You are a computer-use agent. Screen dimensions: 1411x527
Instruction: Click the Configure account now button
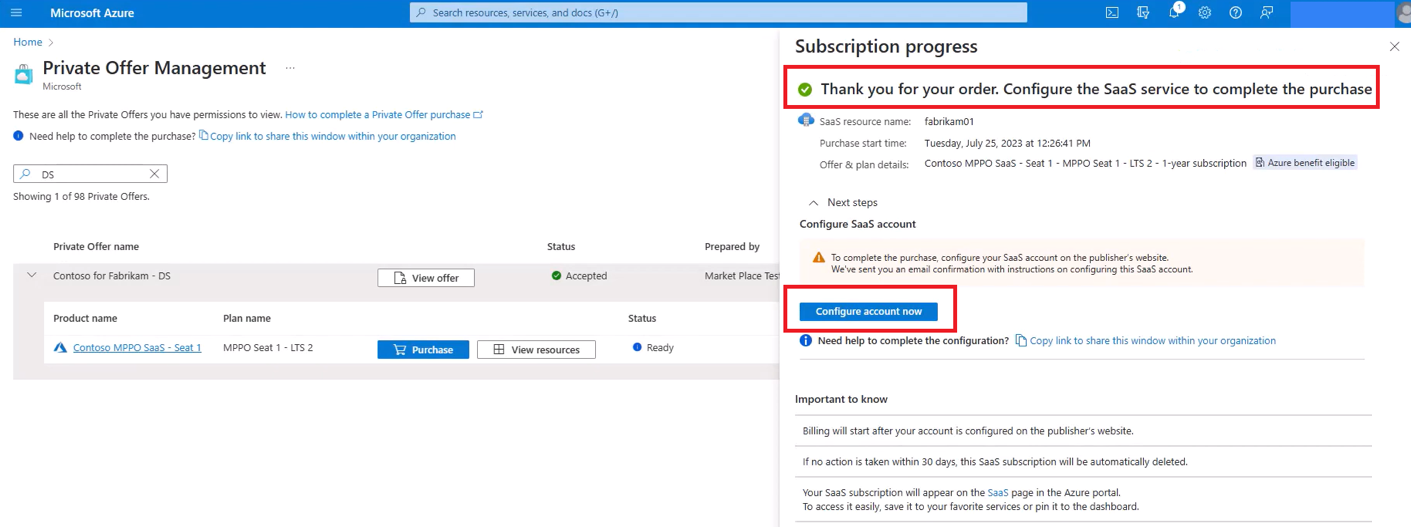tap(868, 312)
